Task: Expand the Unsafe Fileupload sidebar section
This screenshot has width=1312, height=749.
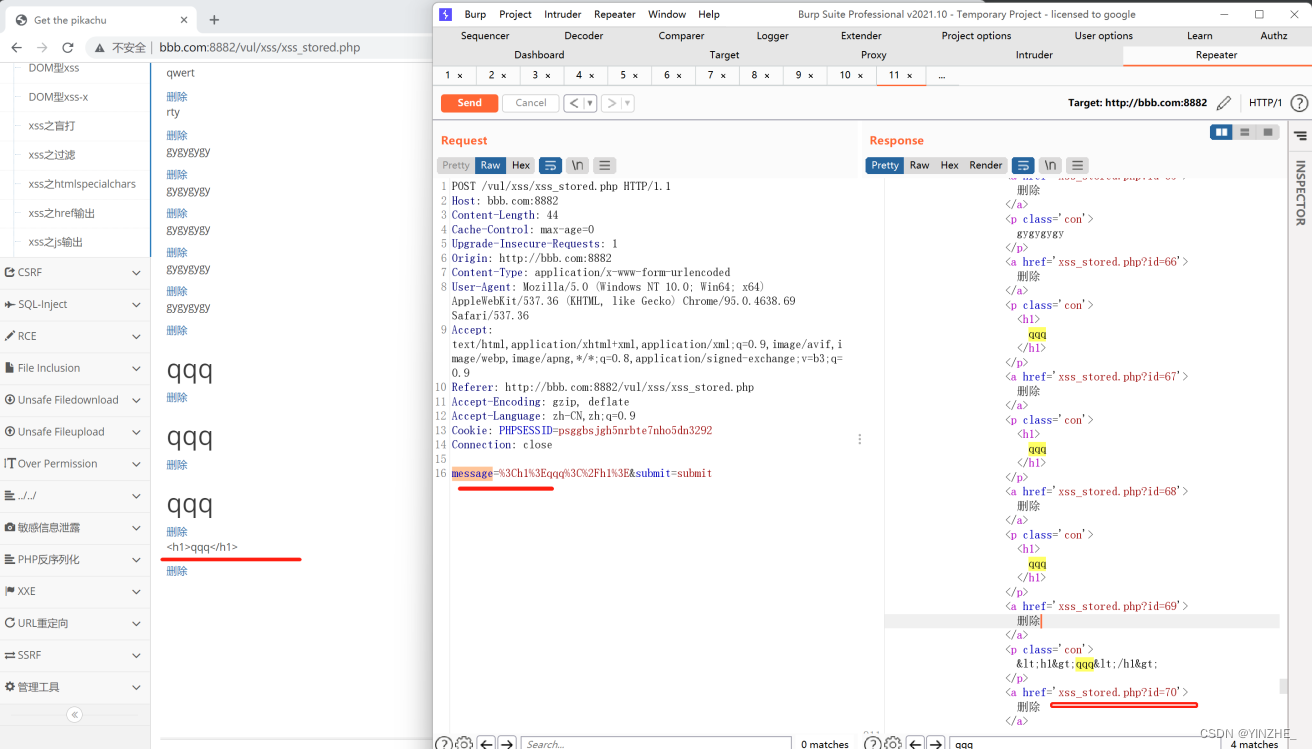Action: pyautogui.click(x=75, y=432)
